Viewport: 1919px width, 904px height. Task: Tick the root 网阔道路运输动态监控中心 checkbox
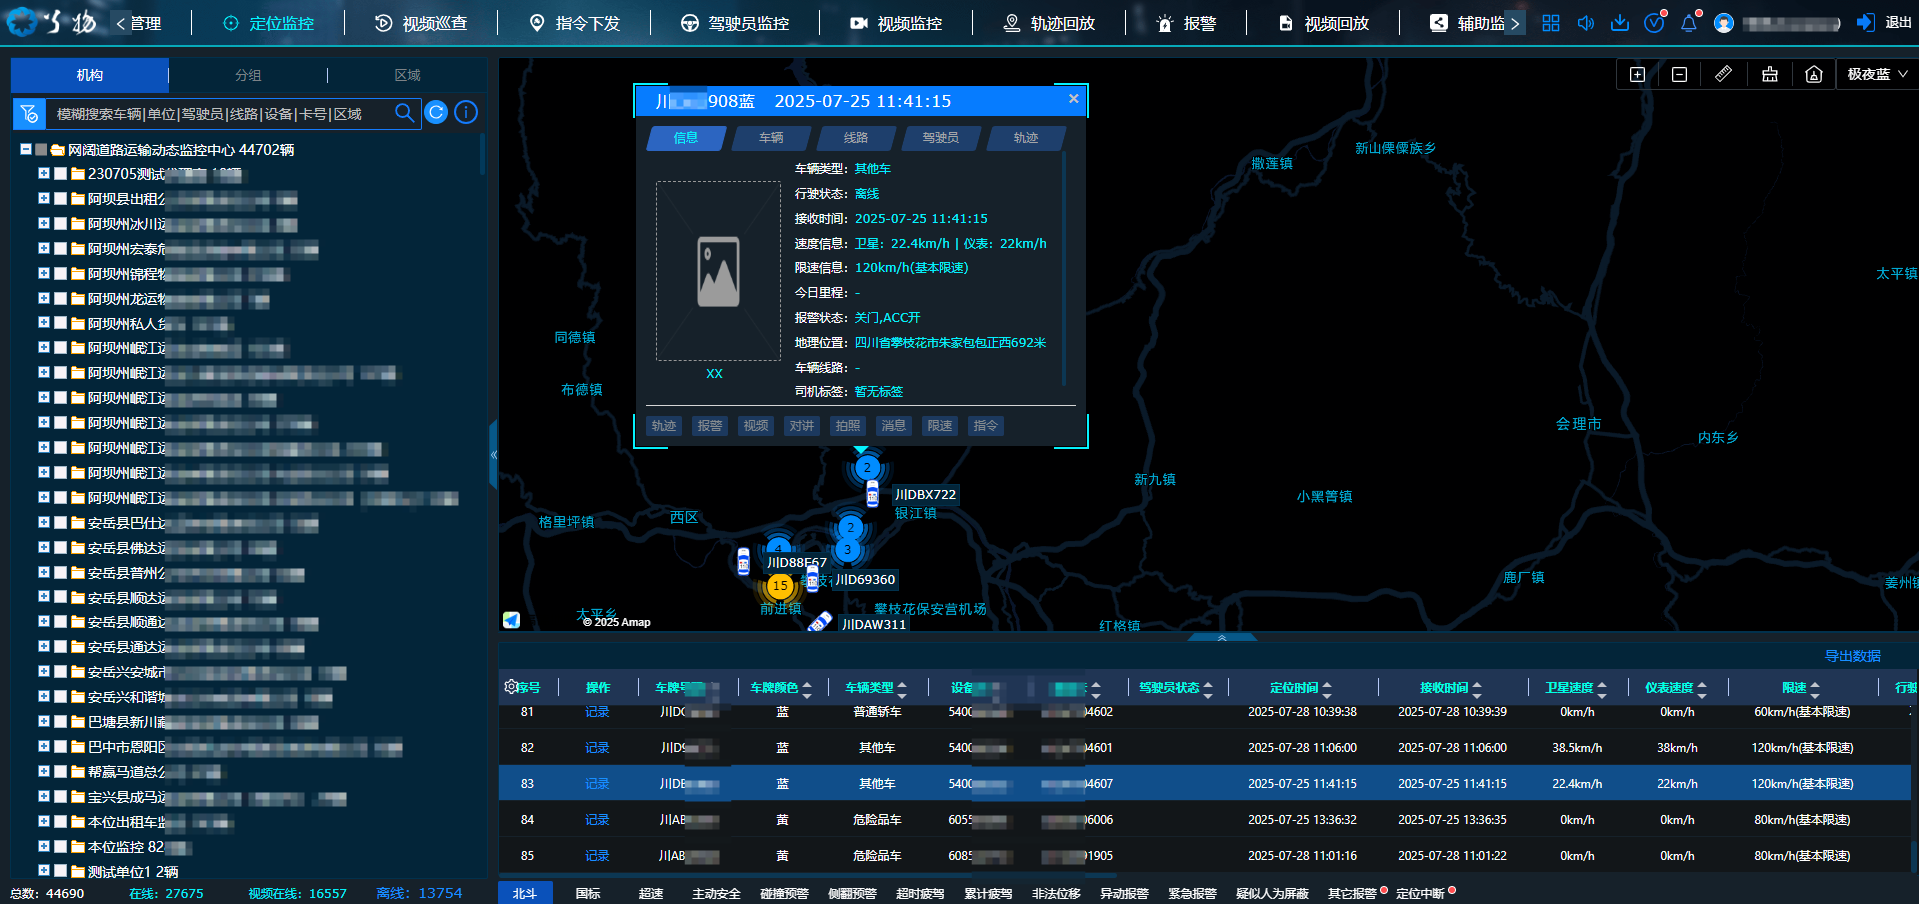click(41, 150)
